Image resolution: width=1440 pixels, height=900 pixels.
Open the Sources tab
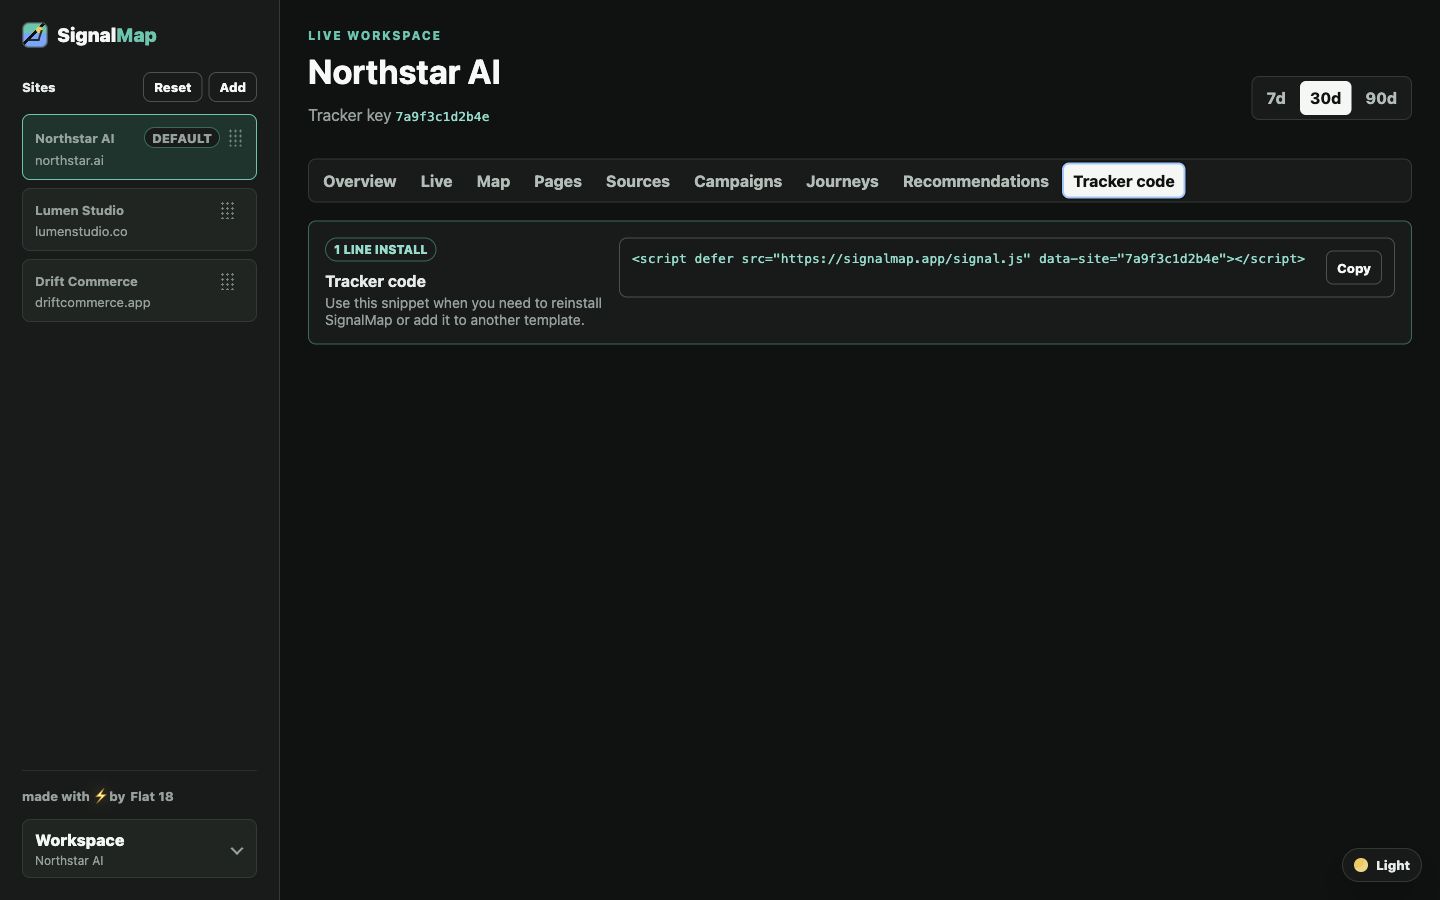(637, 181)
